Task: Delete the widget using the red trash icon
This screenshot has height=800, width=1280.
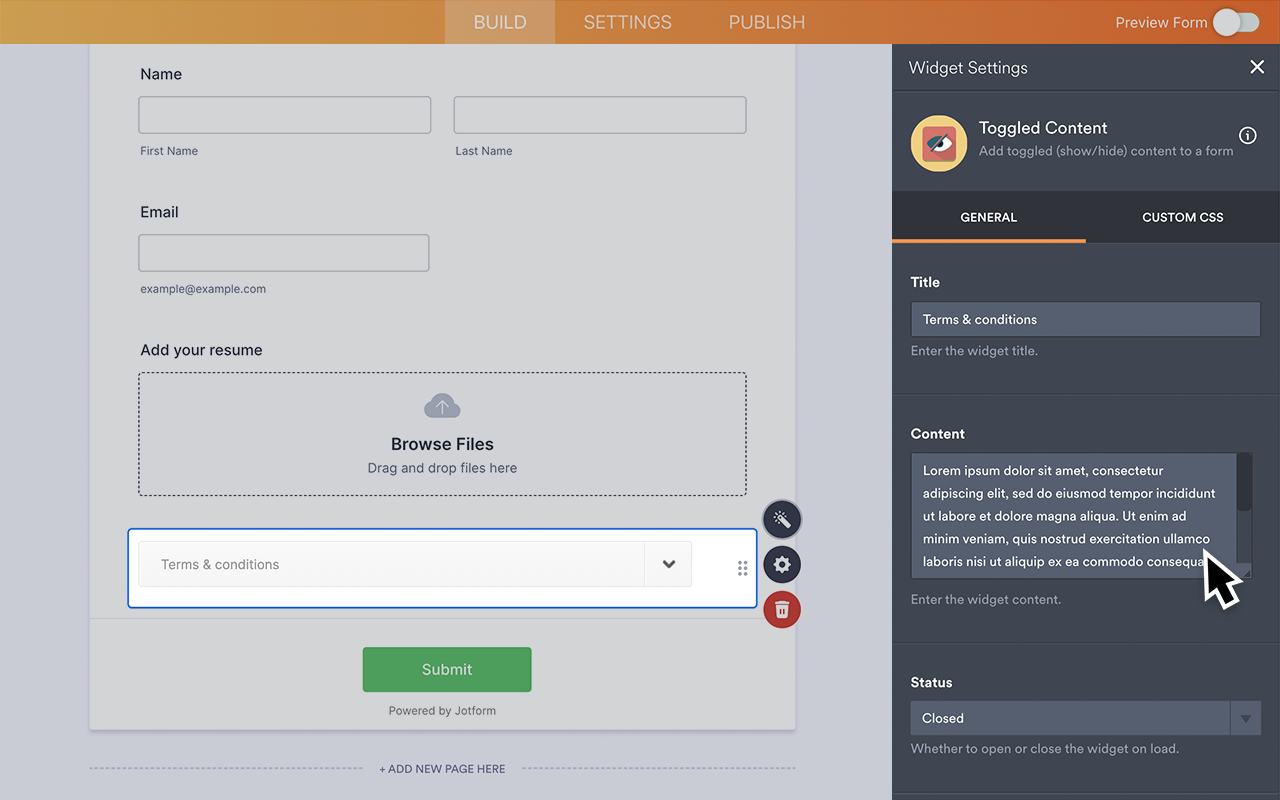Action: [781, 609]
